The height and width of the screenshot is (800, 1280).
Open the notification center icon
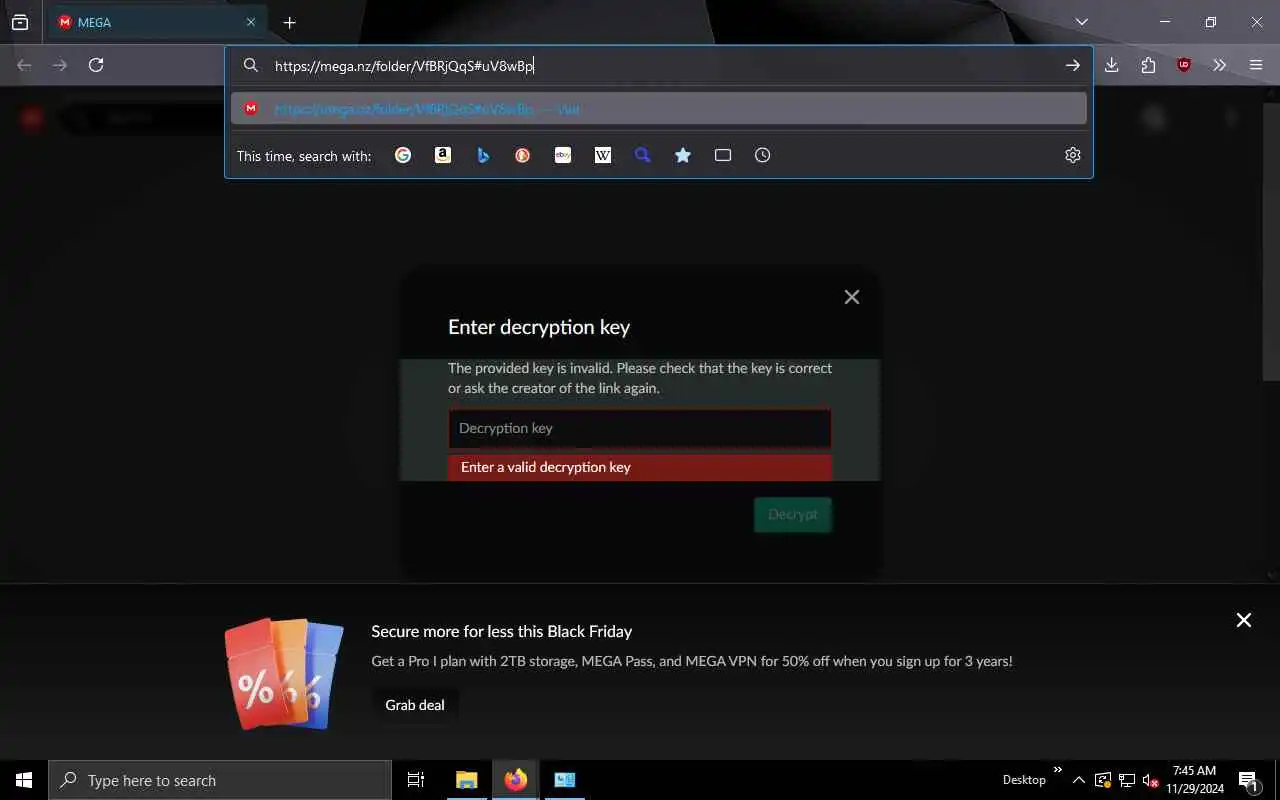tap(1249, 780)
